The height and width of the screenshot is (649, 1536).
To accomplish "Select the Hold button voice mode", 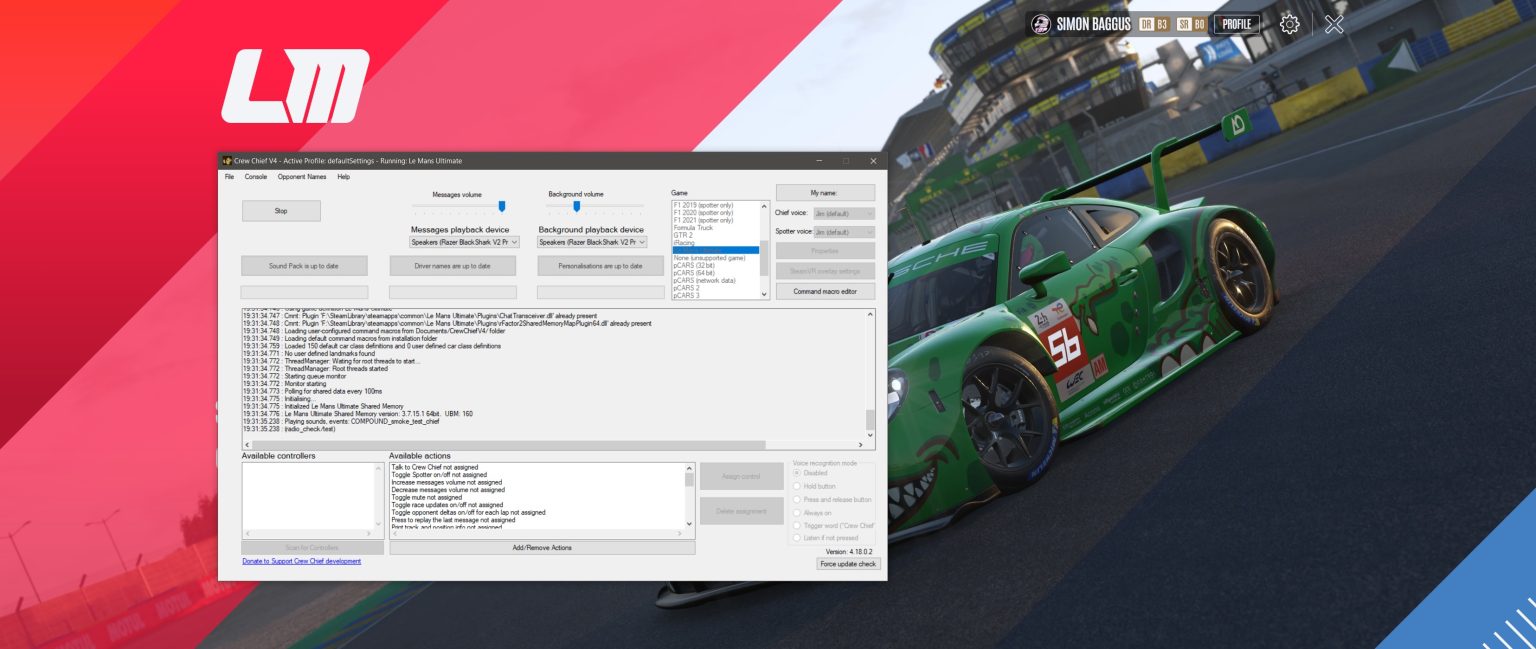I will (797, 486).
